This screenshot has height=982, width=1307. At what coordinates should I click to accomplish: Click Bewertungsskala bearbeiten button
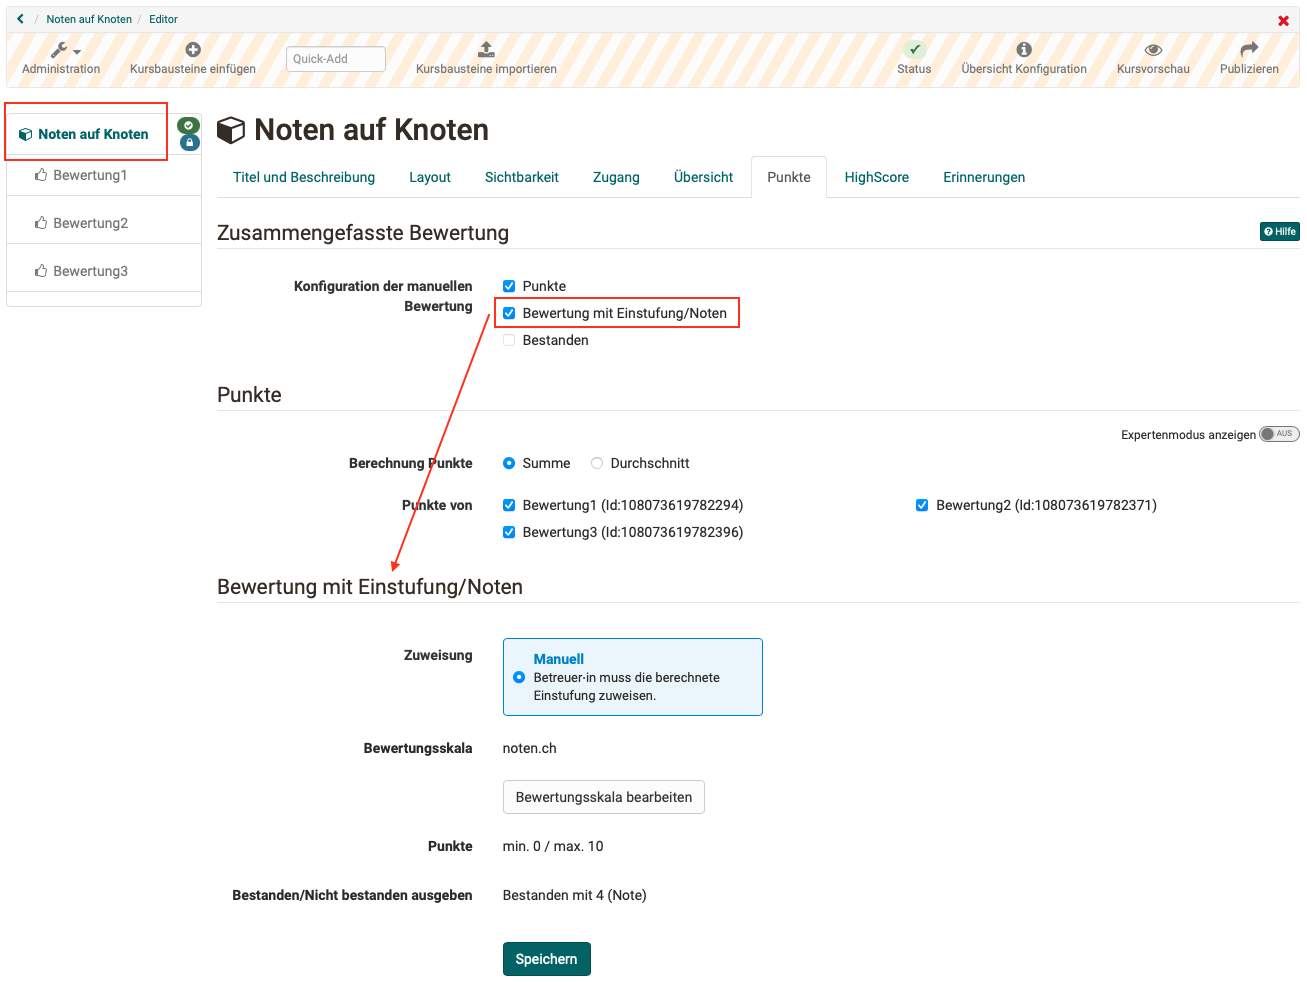[603, 797]
